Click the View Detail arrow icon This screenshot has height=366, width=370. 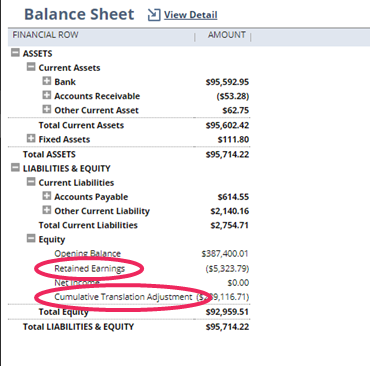pyautogui.click(x=154, y=15)
